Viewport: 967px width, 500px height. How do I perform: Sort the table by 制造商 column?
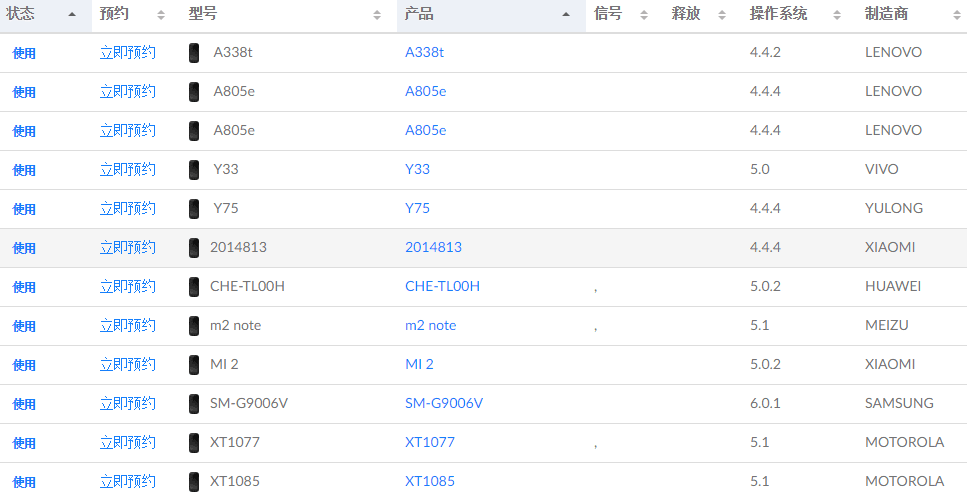click(x=912, y=14)
